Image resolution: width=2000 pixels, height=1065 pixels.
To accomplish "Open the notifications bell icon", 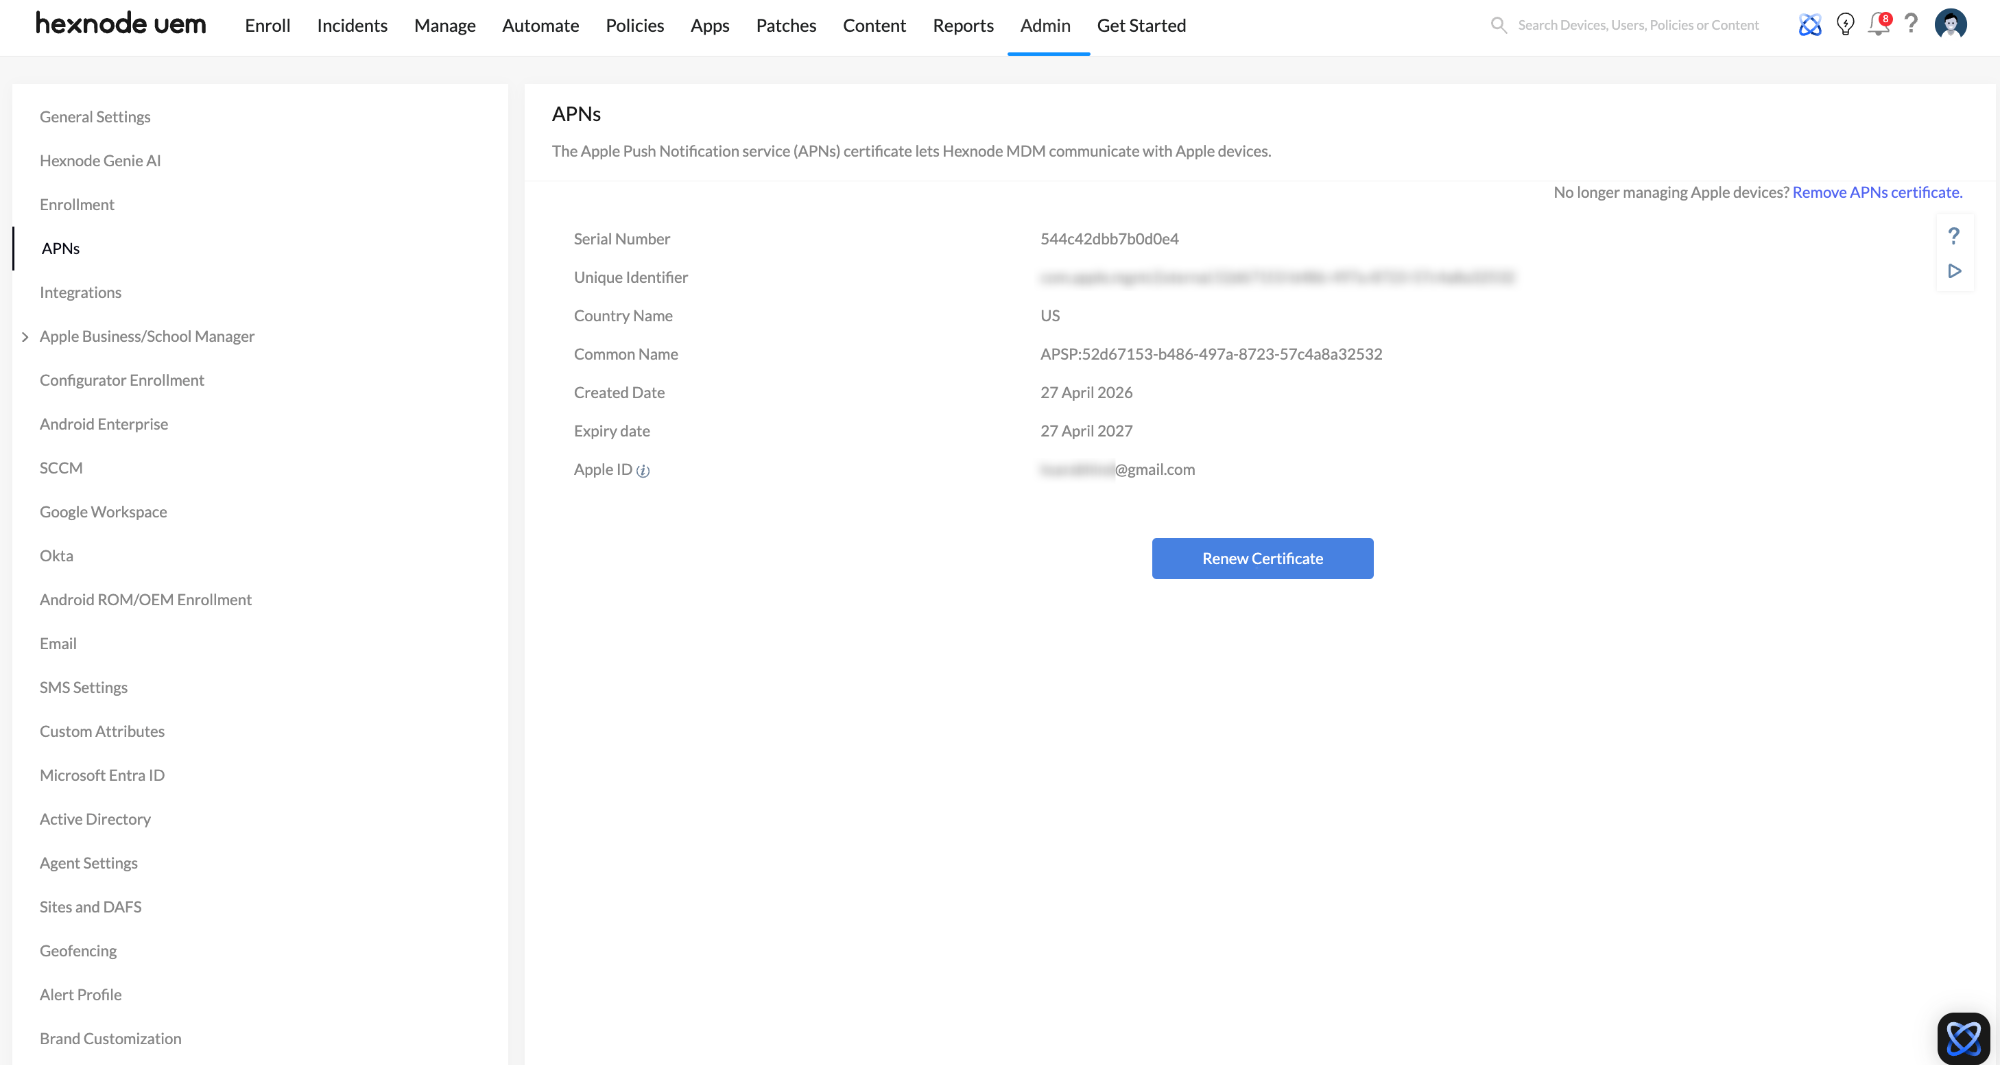I will (x=1879, y=25).
